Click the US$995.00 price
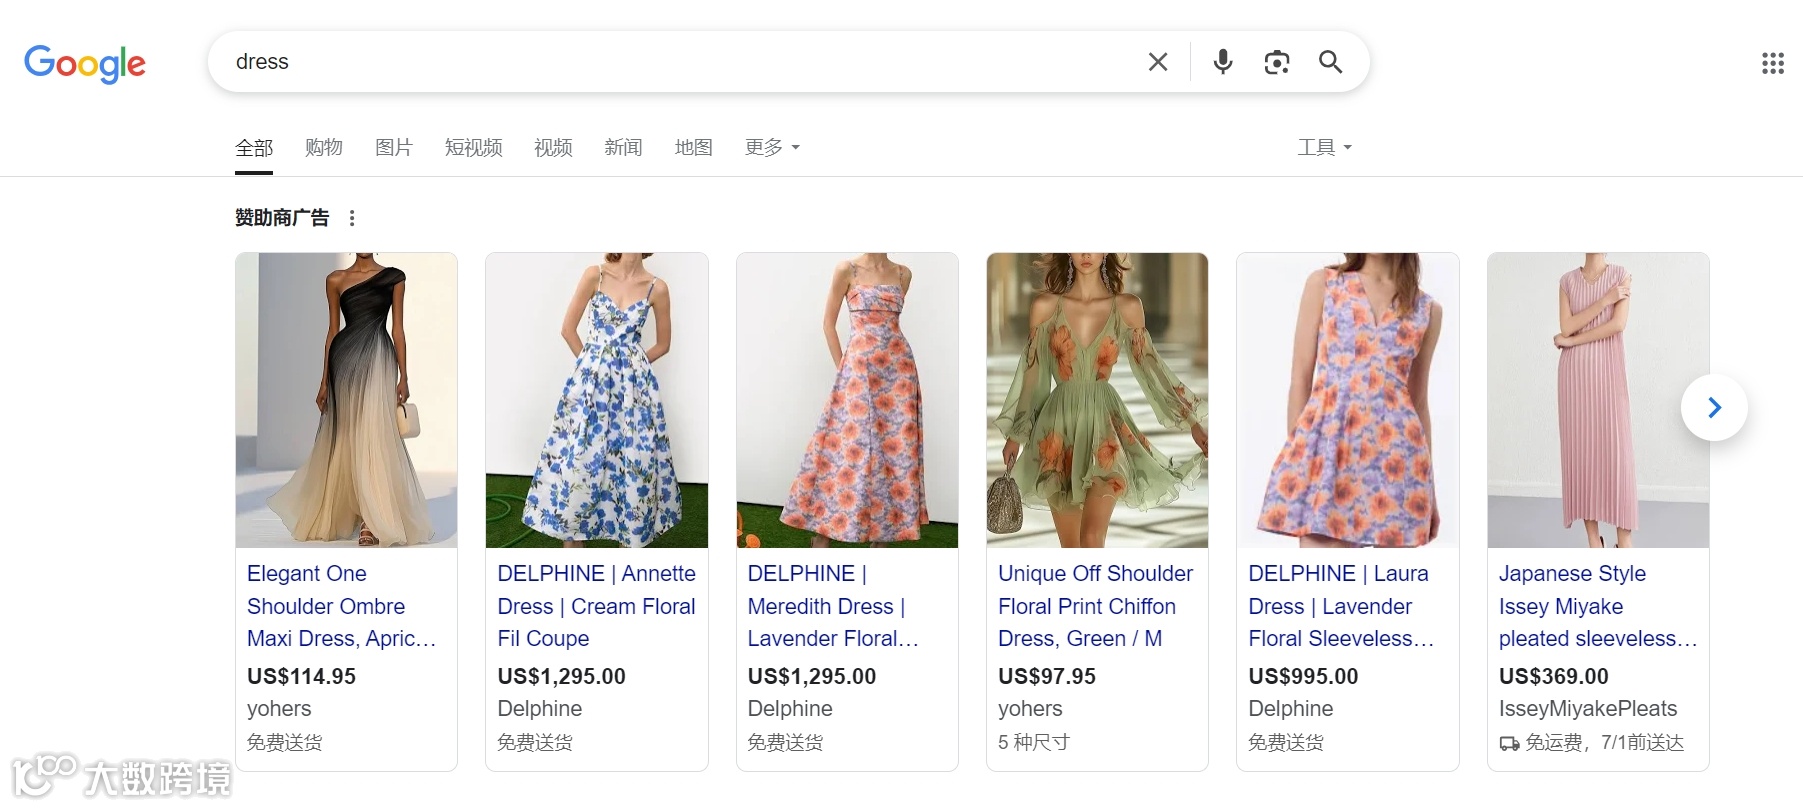This screenshot has height=808, width=1803. click(1303, 677)
